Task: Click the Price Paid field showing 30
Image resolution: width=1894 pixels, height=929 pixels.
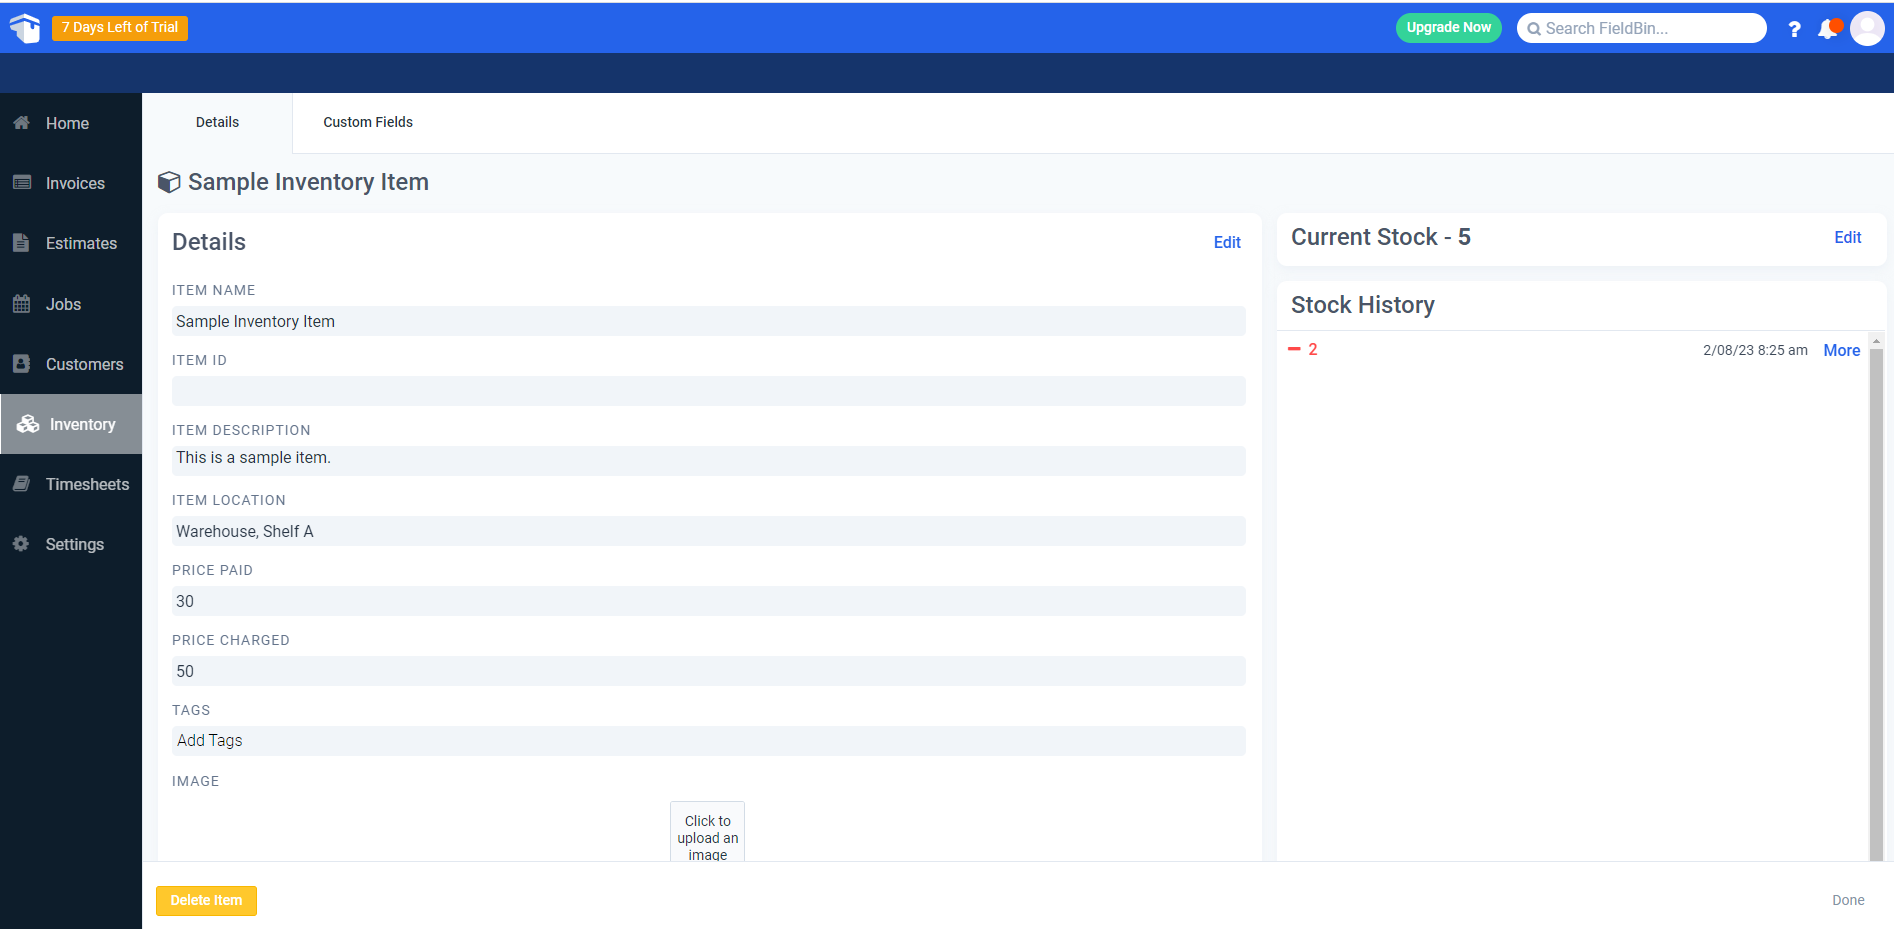Action: tap(709, 601)
